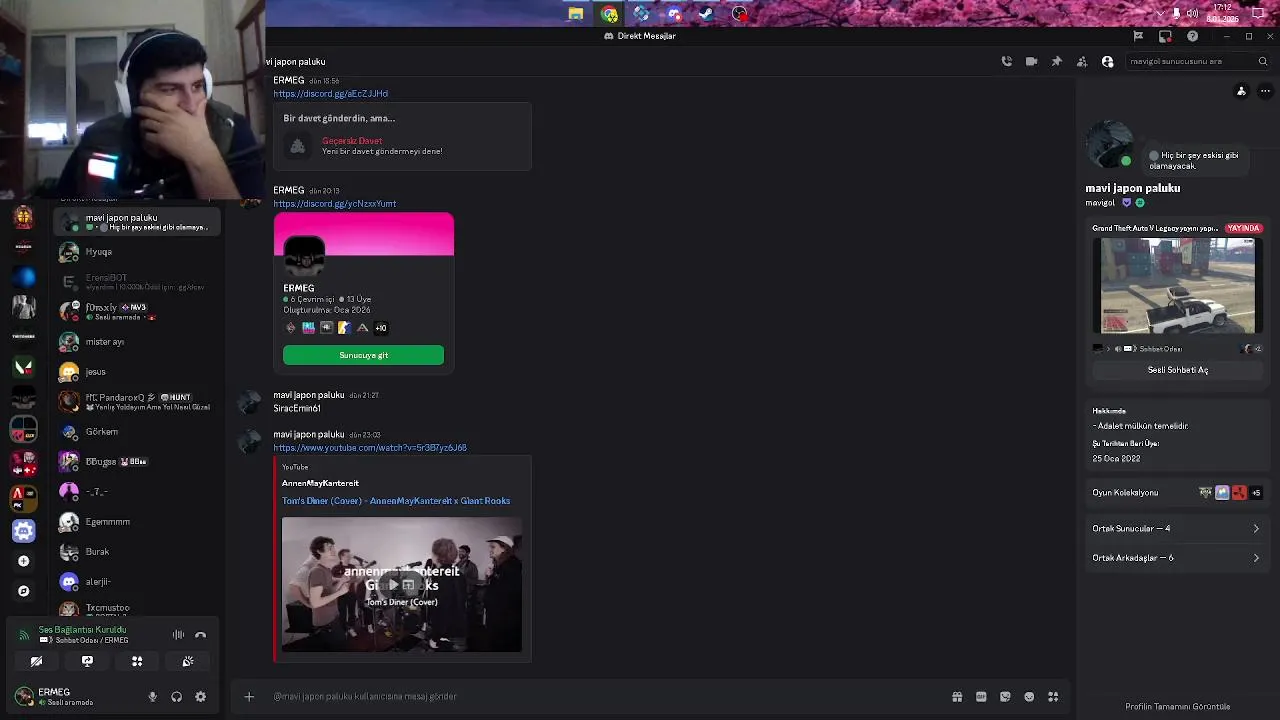Click 'Ses Bağlantısı Kuruldu' connection status
This screenshot has width=1280, height=720.
pyautogui.click(x=82, y=630)
